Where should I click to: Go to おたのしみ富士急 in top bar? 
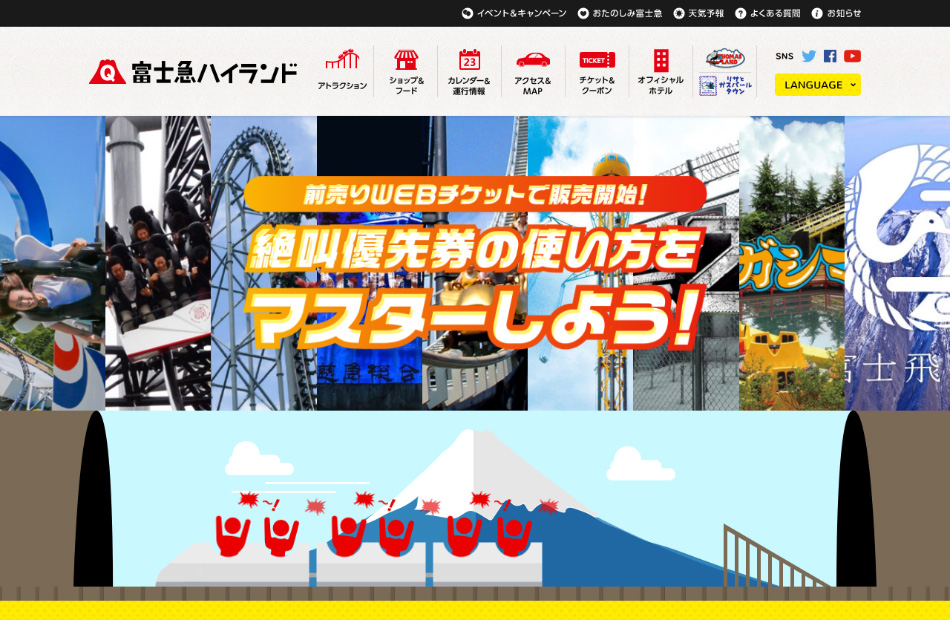[x=620, y=13]
